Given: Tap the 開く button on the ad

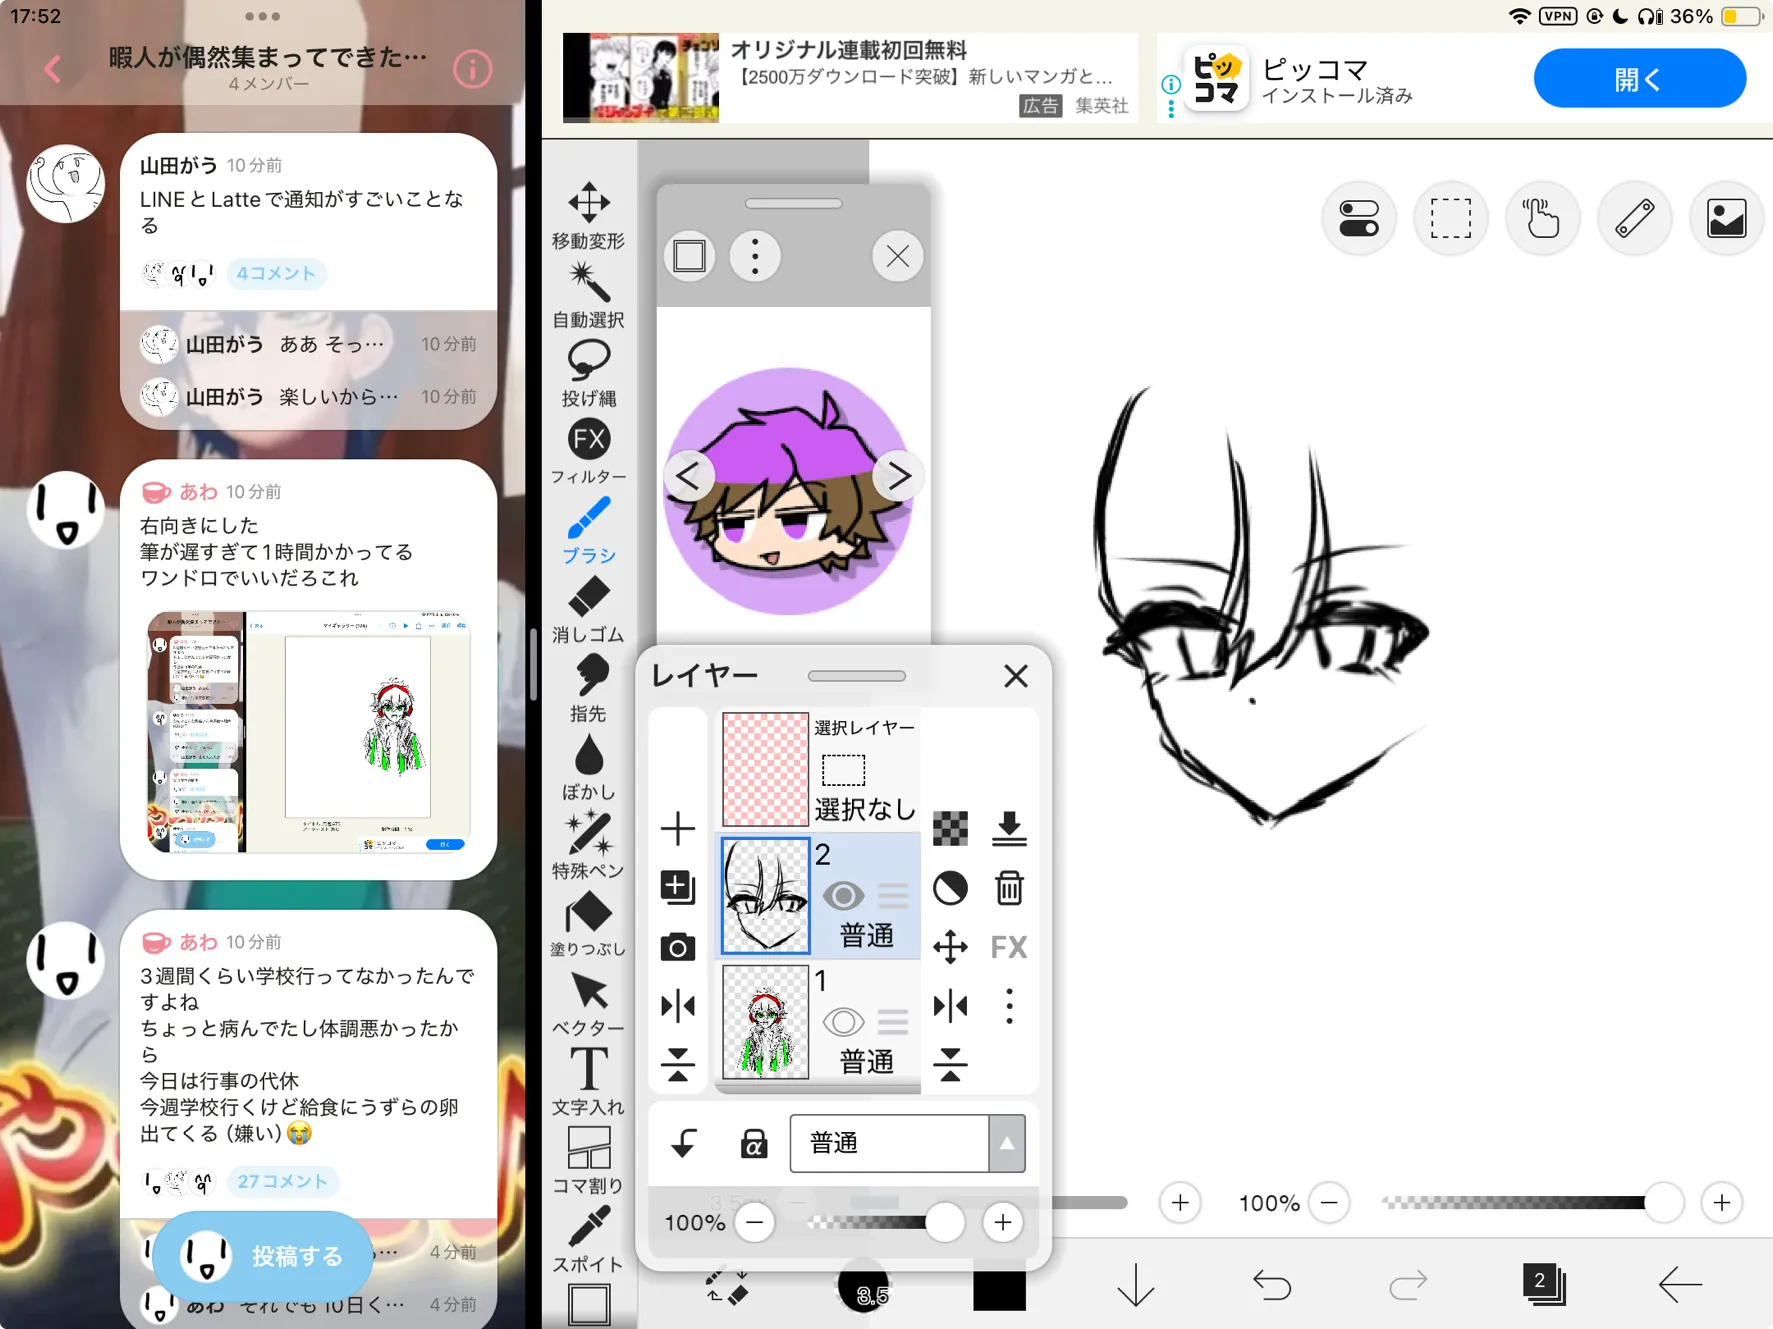Looking at the screenshot, I should tap(1639, 78).
